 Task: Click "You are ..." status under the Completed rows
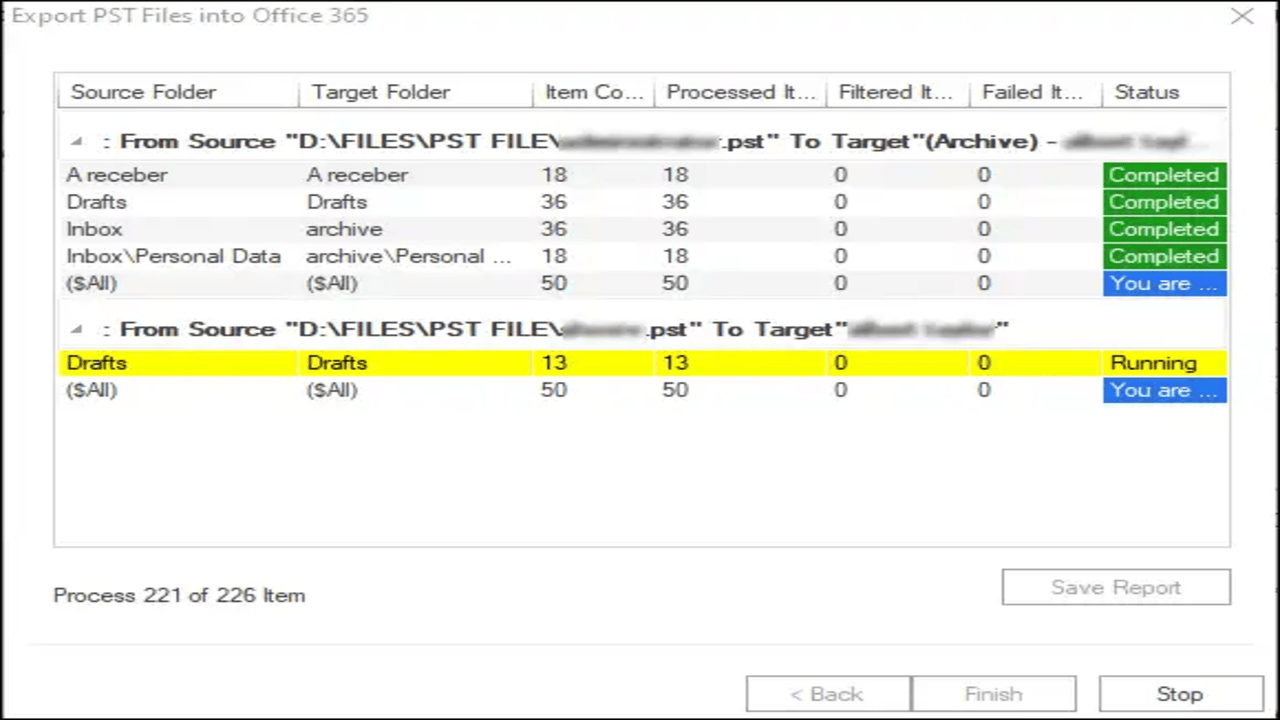tap(1164, 284)
